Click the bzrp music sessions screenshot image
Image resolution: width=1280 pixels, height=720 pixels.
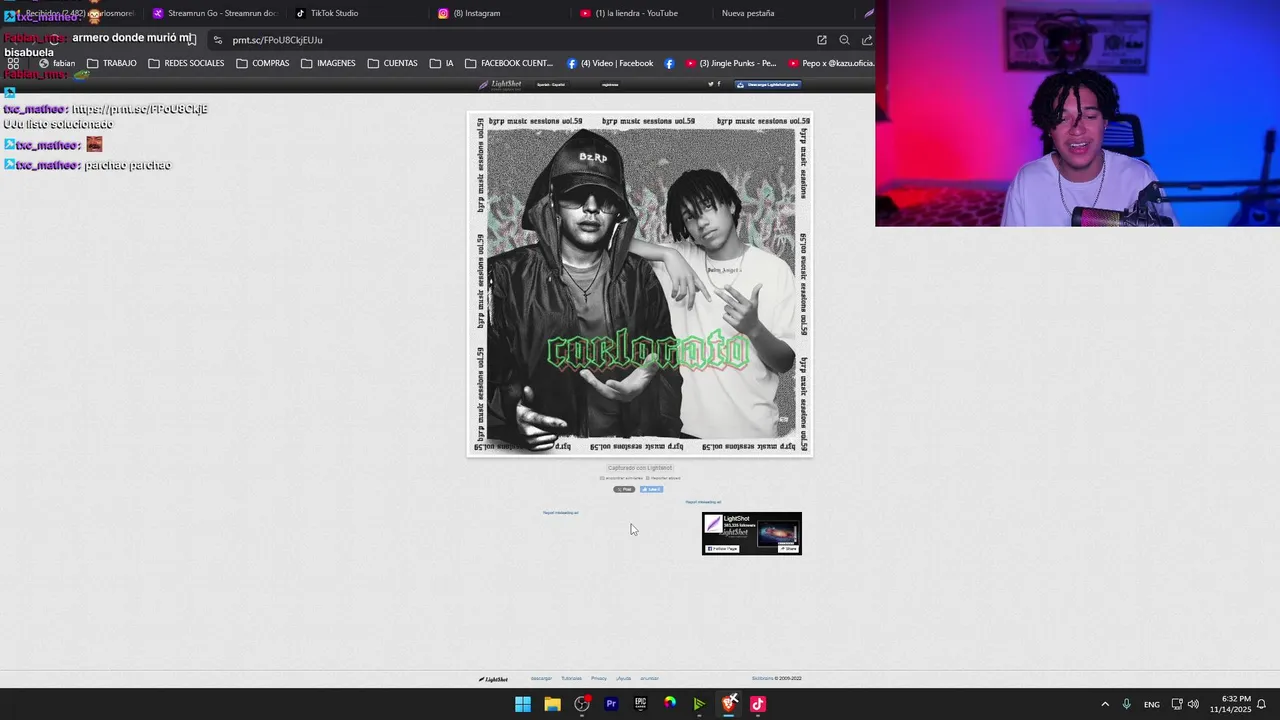[640, 284]
